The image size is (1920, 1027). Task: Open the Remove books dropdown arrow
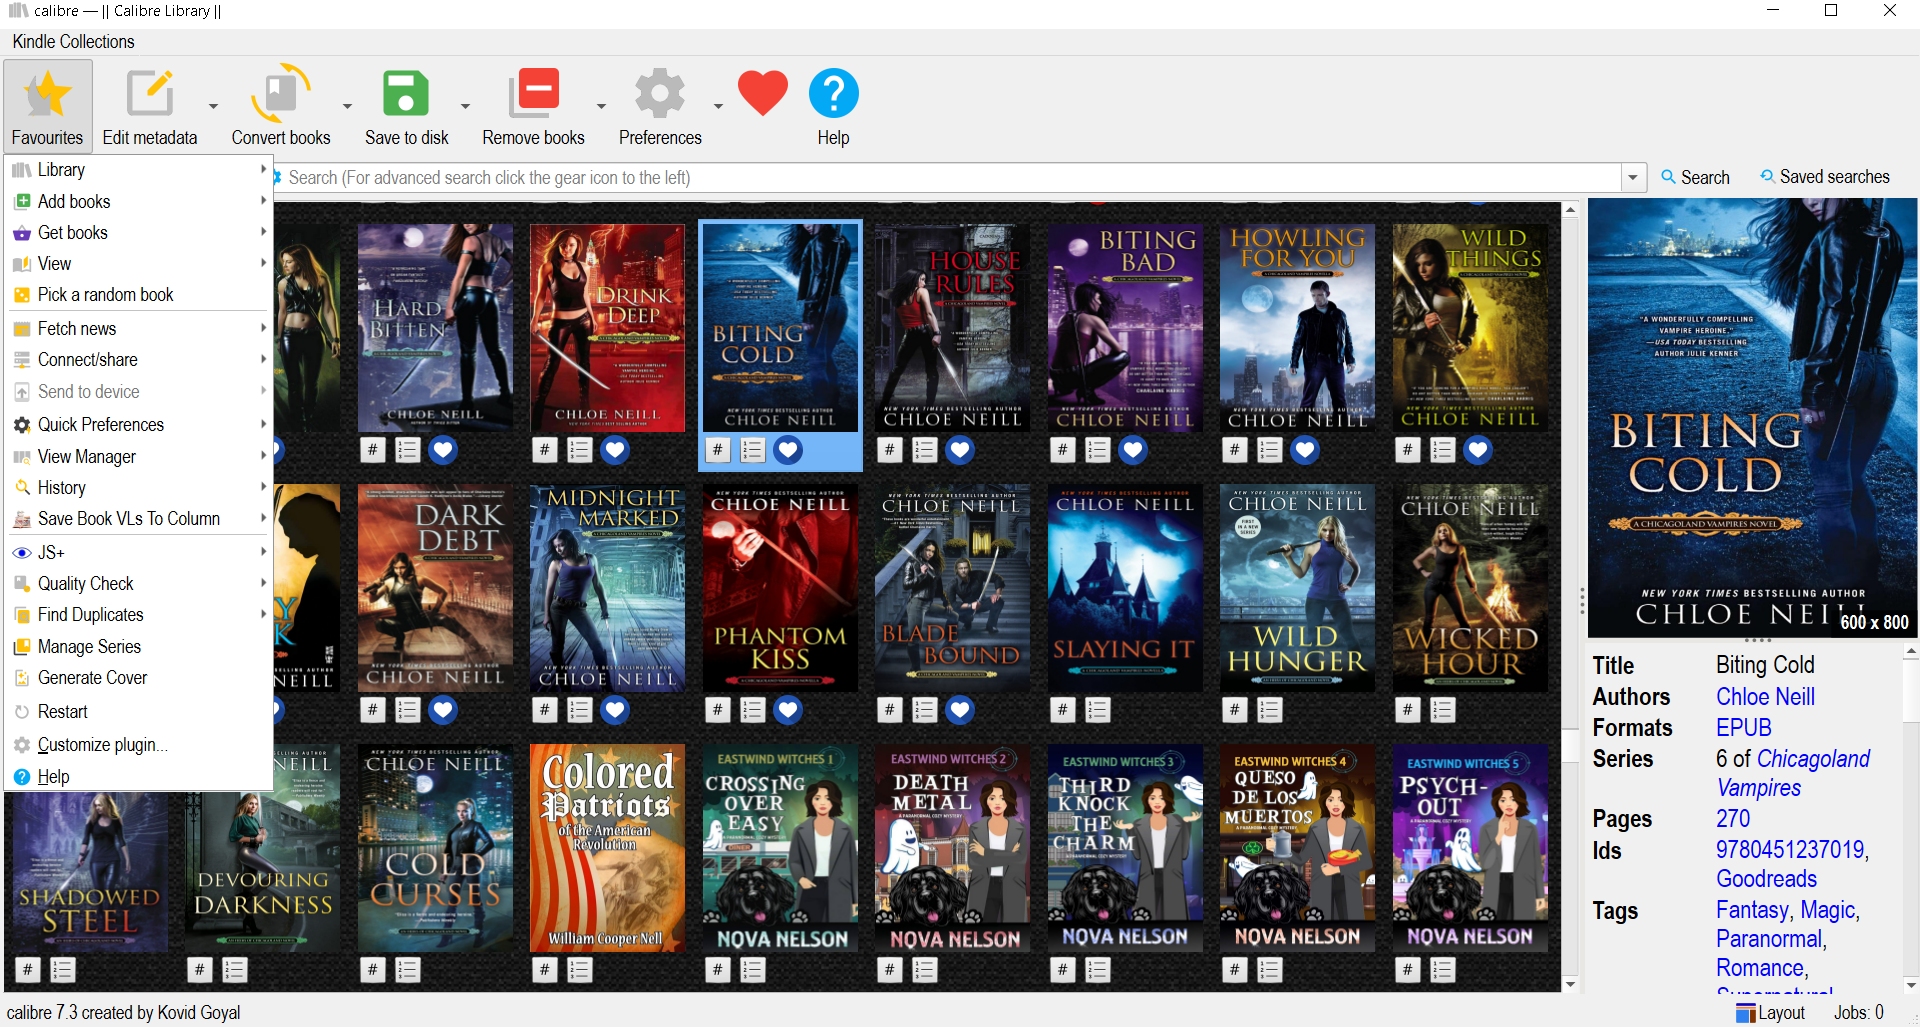601,106
